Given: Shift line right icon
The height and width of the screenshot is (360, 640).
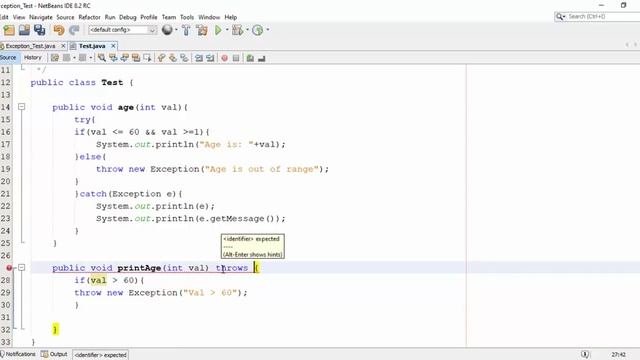Looking at the screenshot, I should tap(210, 58).
